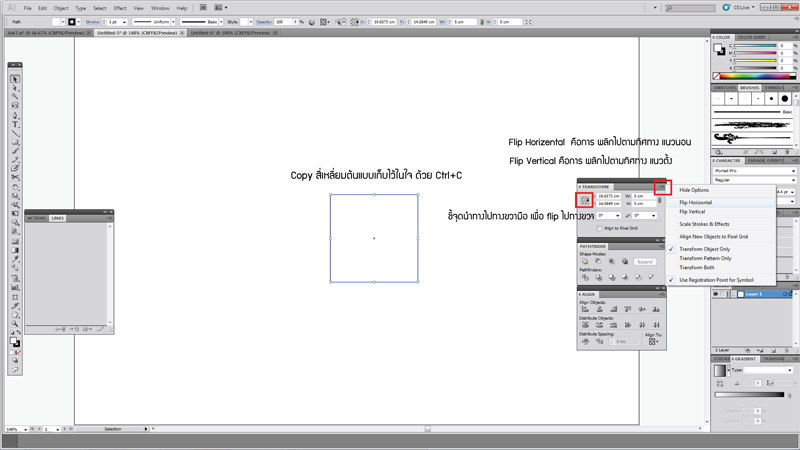
Task: Click the CS Live icon
Action: tap(726, 8)
